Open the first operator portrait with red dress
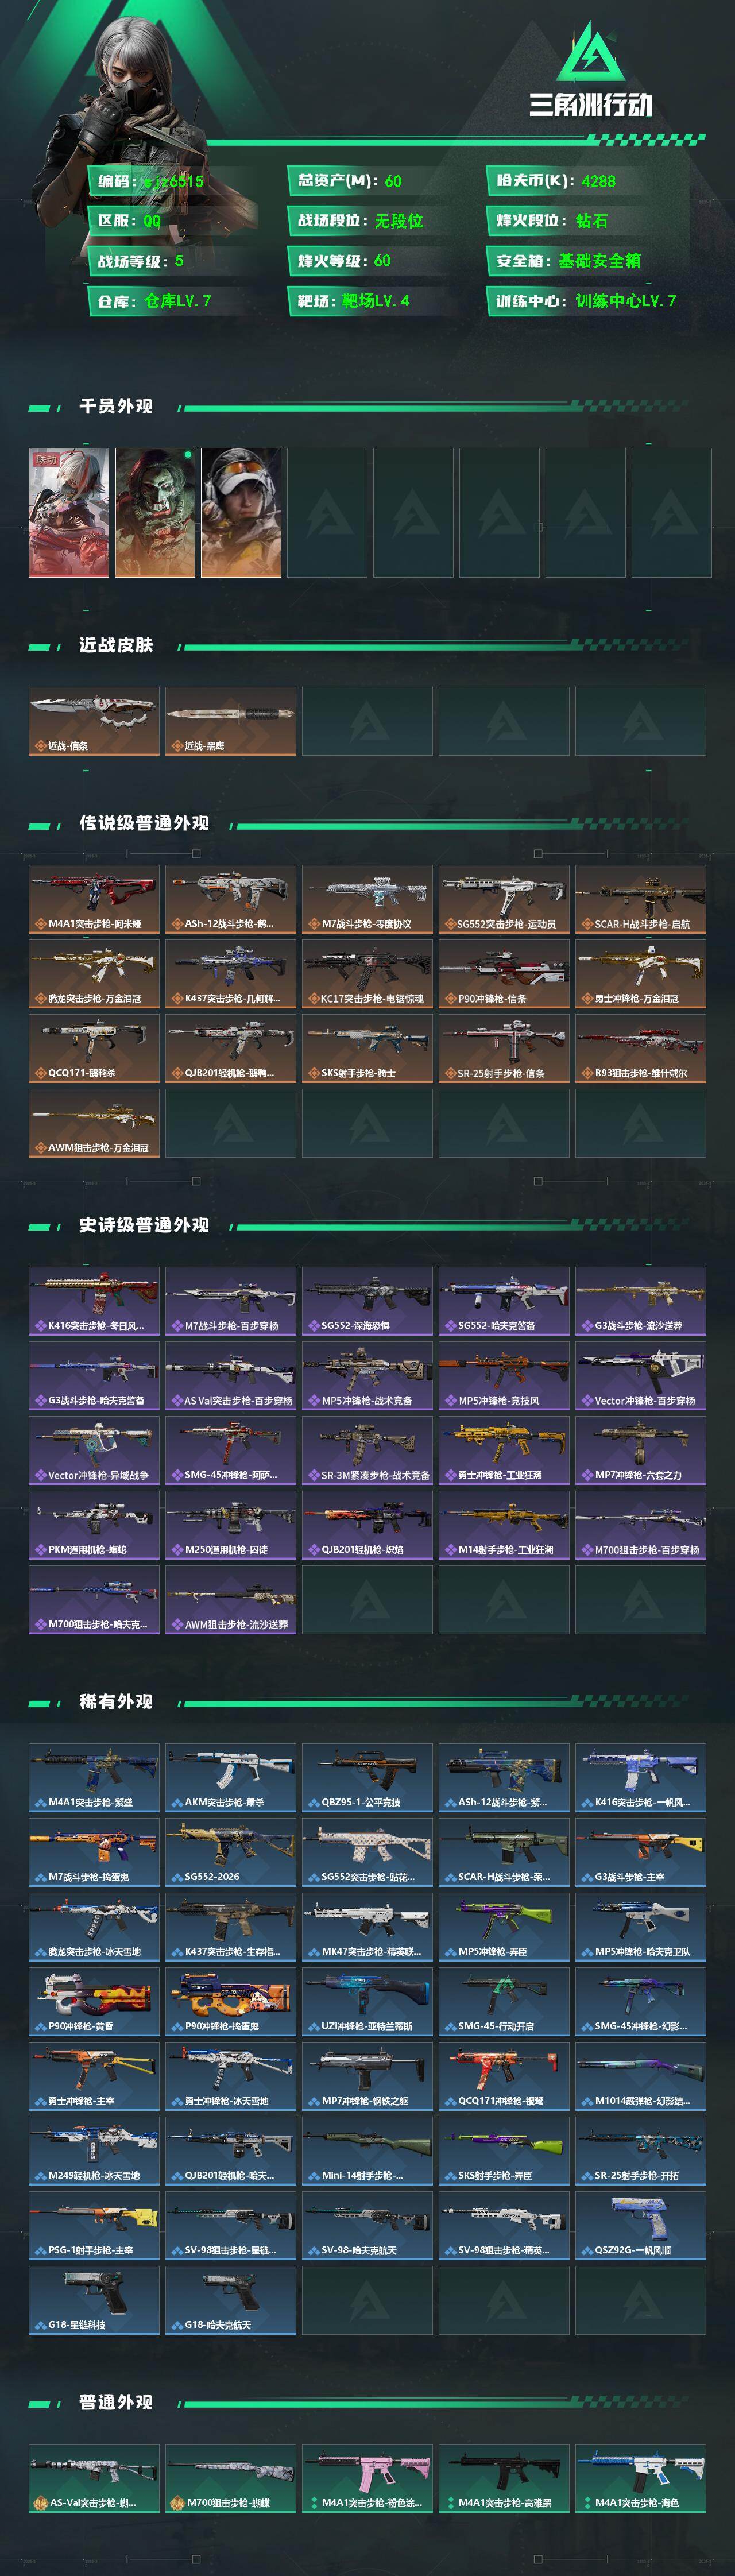Image resolution: width=735 pixels, height=2576 pixels. click(x=69, y=512)
